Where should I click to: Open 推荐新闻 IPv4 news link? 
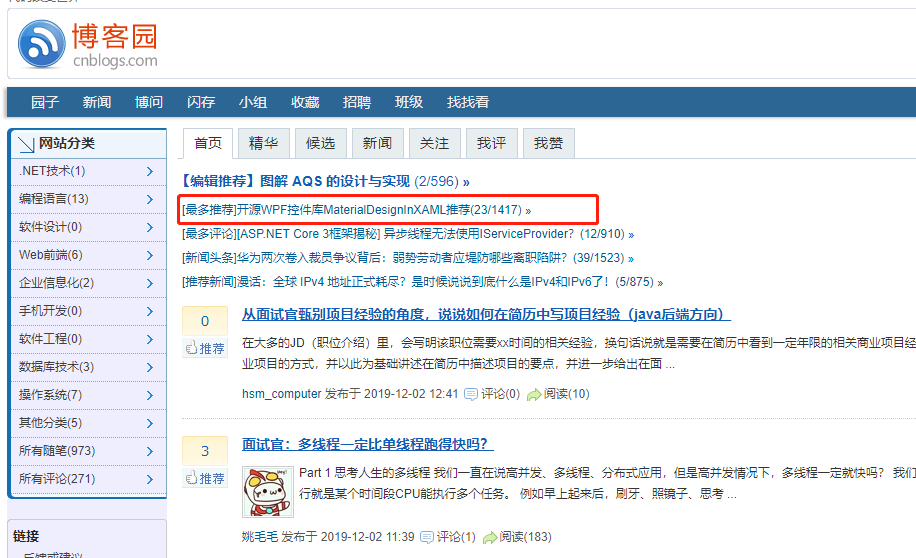[x=422, y=282]
